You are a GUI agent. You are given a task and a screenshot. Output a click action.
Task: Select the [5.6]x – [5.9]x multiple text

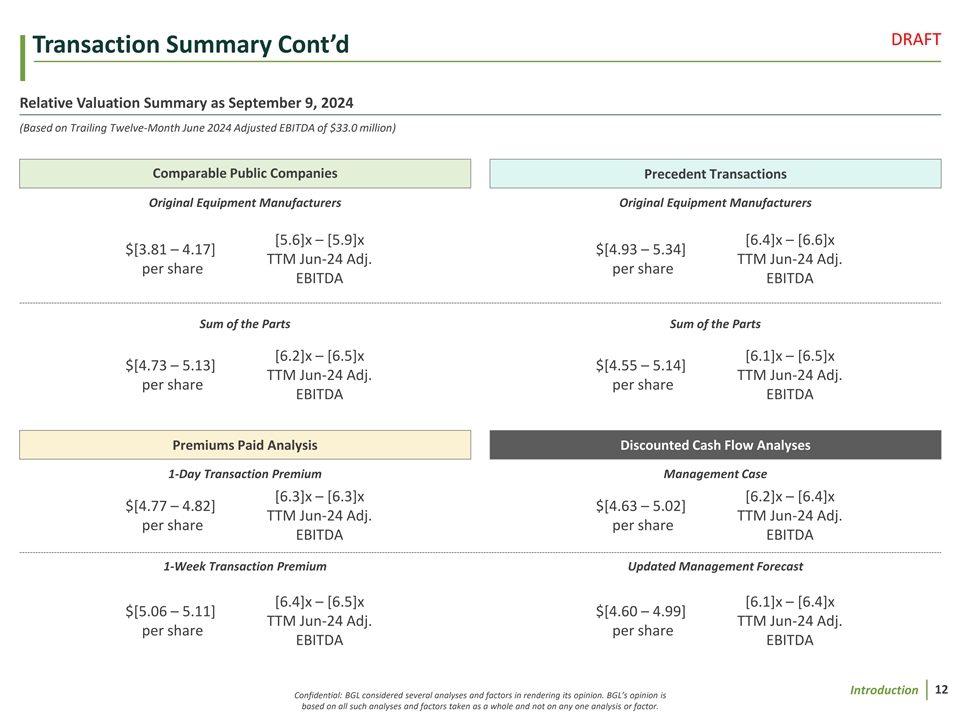coord(319,240)
